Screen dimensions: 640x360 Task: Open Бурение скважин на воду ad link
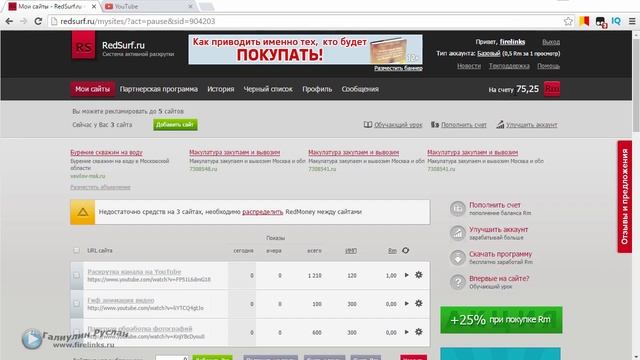pos(107,152)
